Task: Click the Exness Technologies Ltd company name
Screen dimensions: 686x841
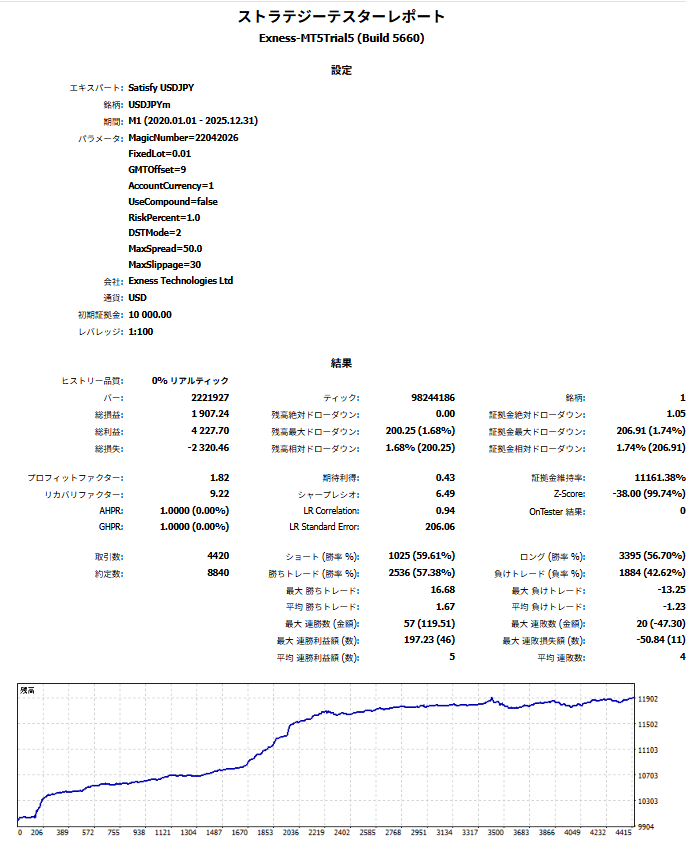Action: click(x=180, y=281)
